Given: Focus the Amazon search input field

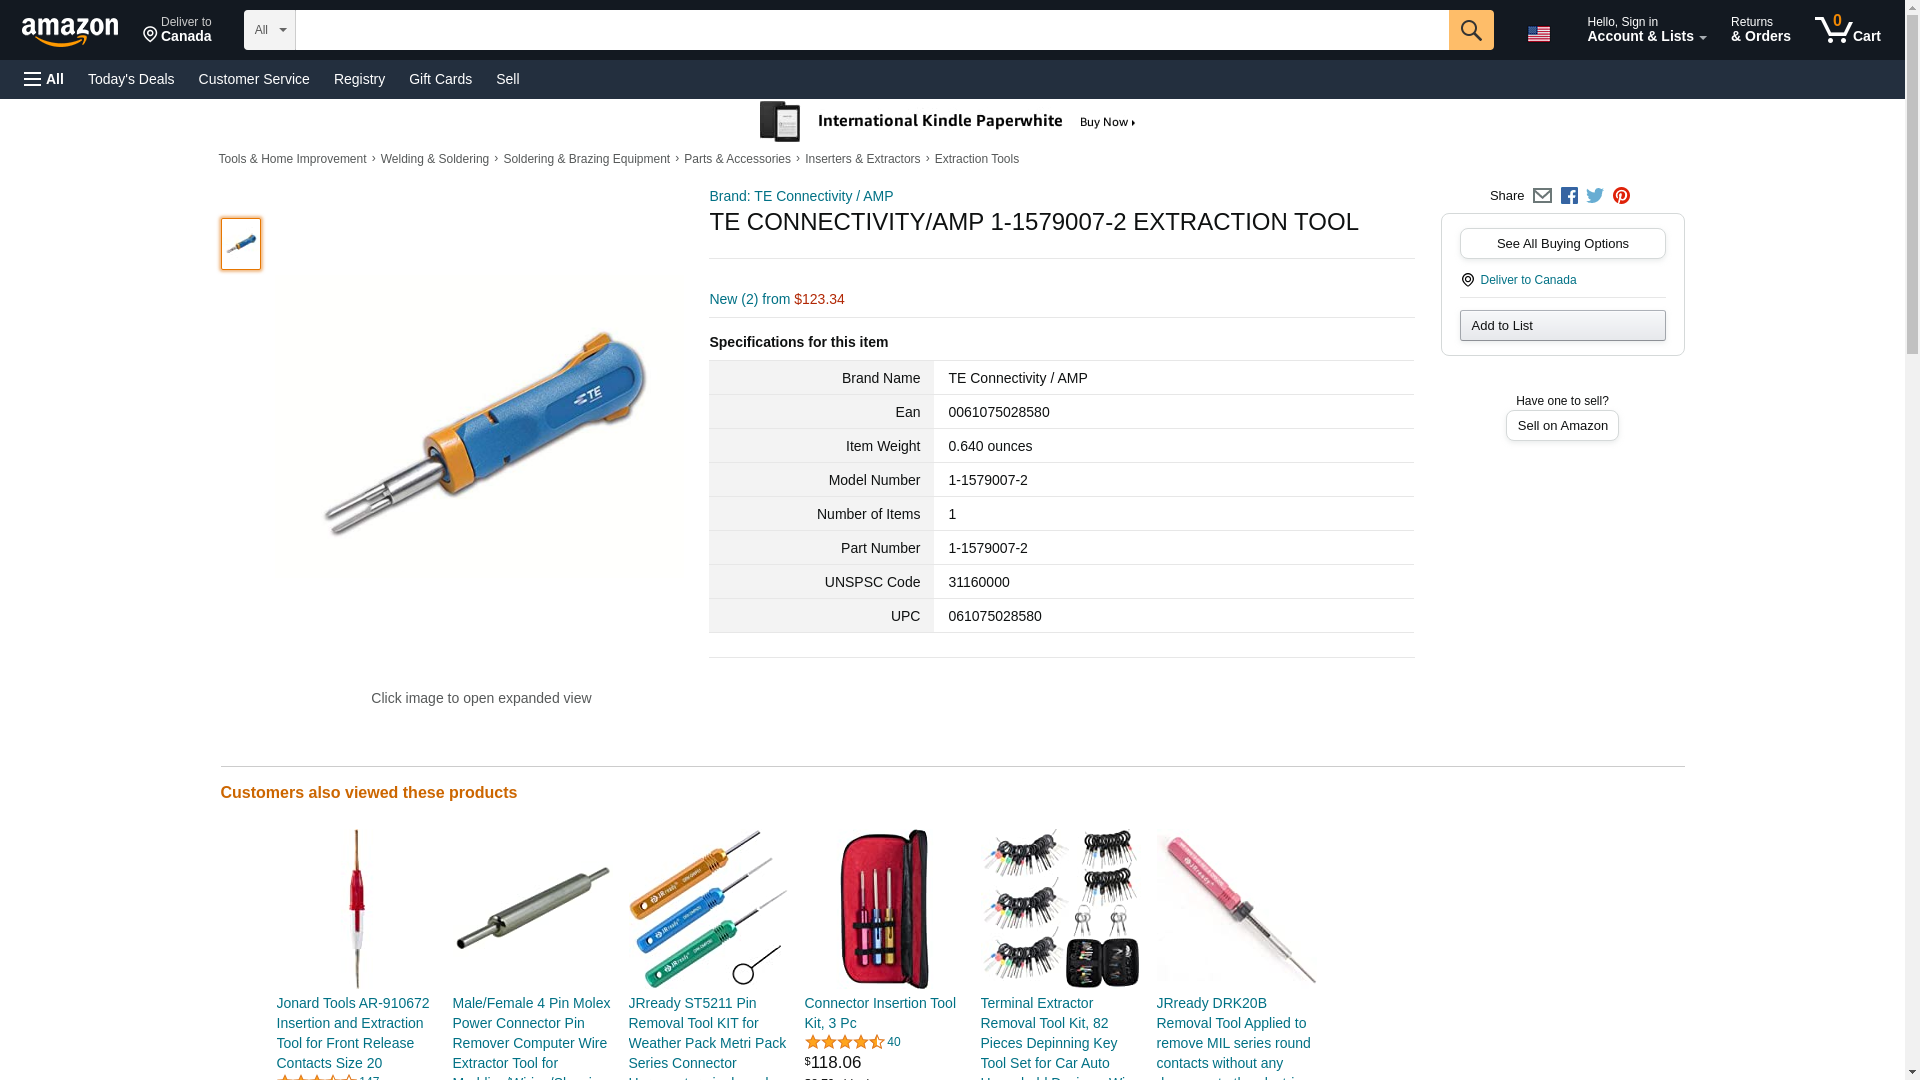Looking at the screenshot, I should click(872, 30).
